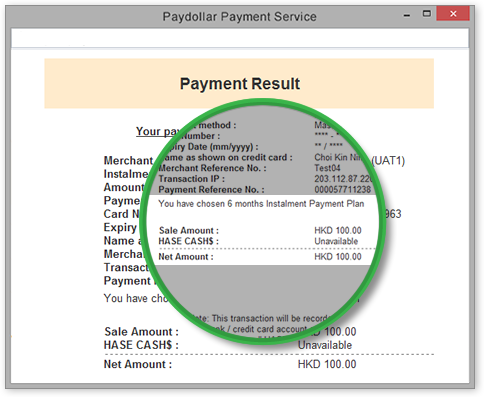Click the 'Test04' merchant reference value

click(327, 168)
